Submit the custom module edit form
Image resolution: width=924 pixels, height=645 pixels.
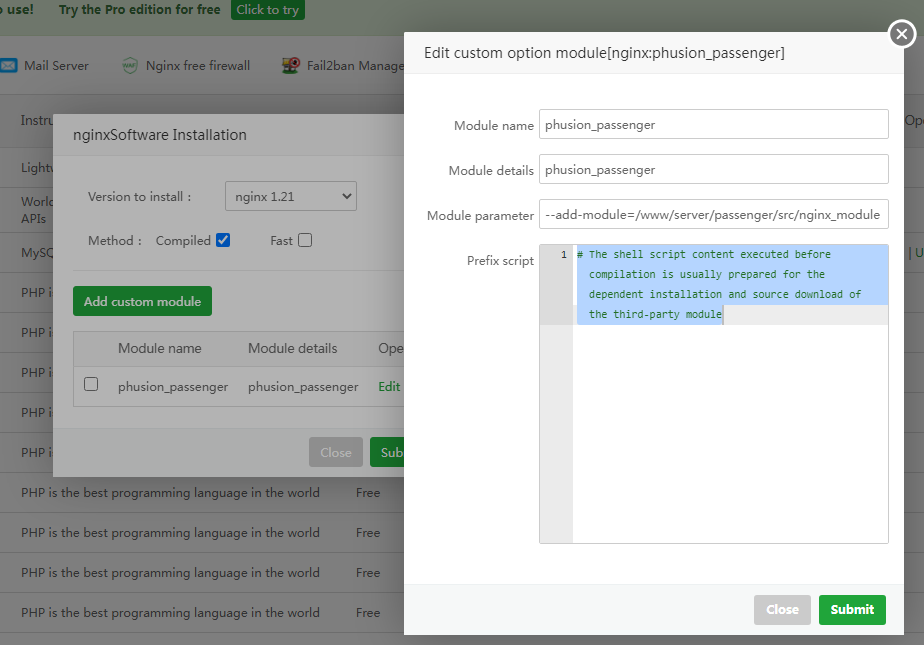[x=851, y=609]
